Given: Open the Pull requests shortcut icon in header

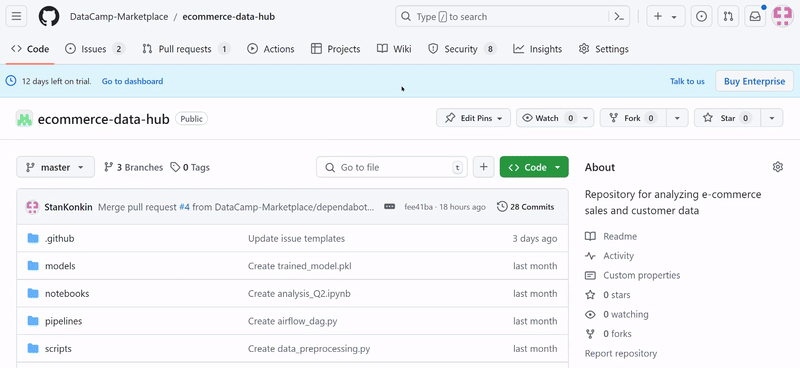Looking at the screenshot, I should pyautogui.click(x=728, y=16).
